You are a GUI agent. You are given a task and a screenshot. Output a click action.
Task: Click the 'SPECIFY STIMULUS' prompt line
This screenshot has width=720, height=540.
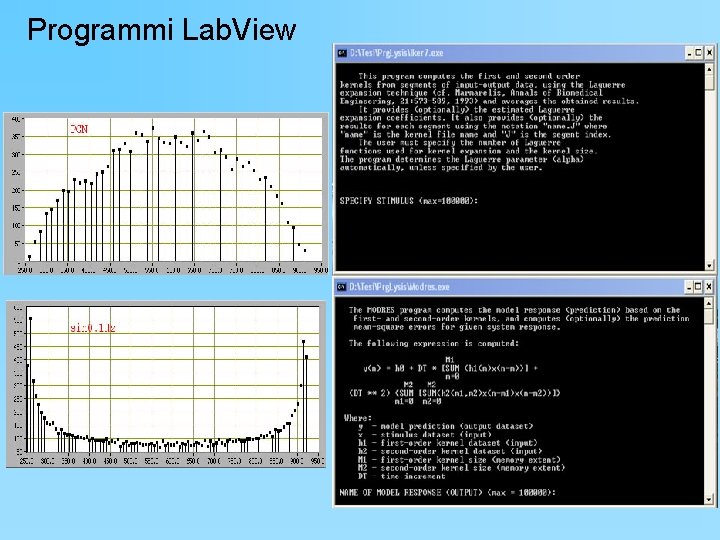click(409, 201)
